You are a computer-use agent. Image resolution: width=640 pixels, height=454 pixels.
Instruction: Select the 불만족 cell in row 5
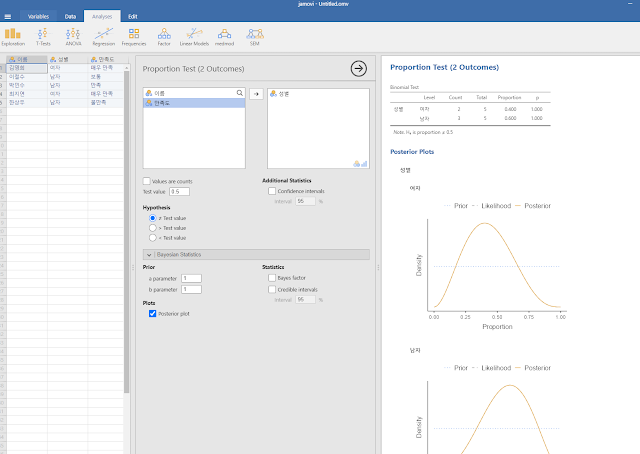pyautogui.click(x=106, y=102)
